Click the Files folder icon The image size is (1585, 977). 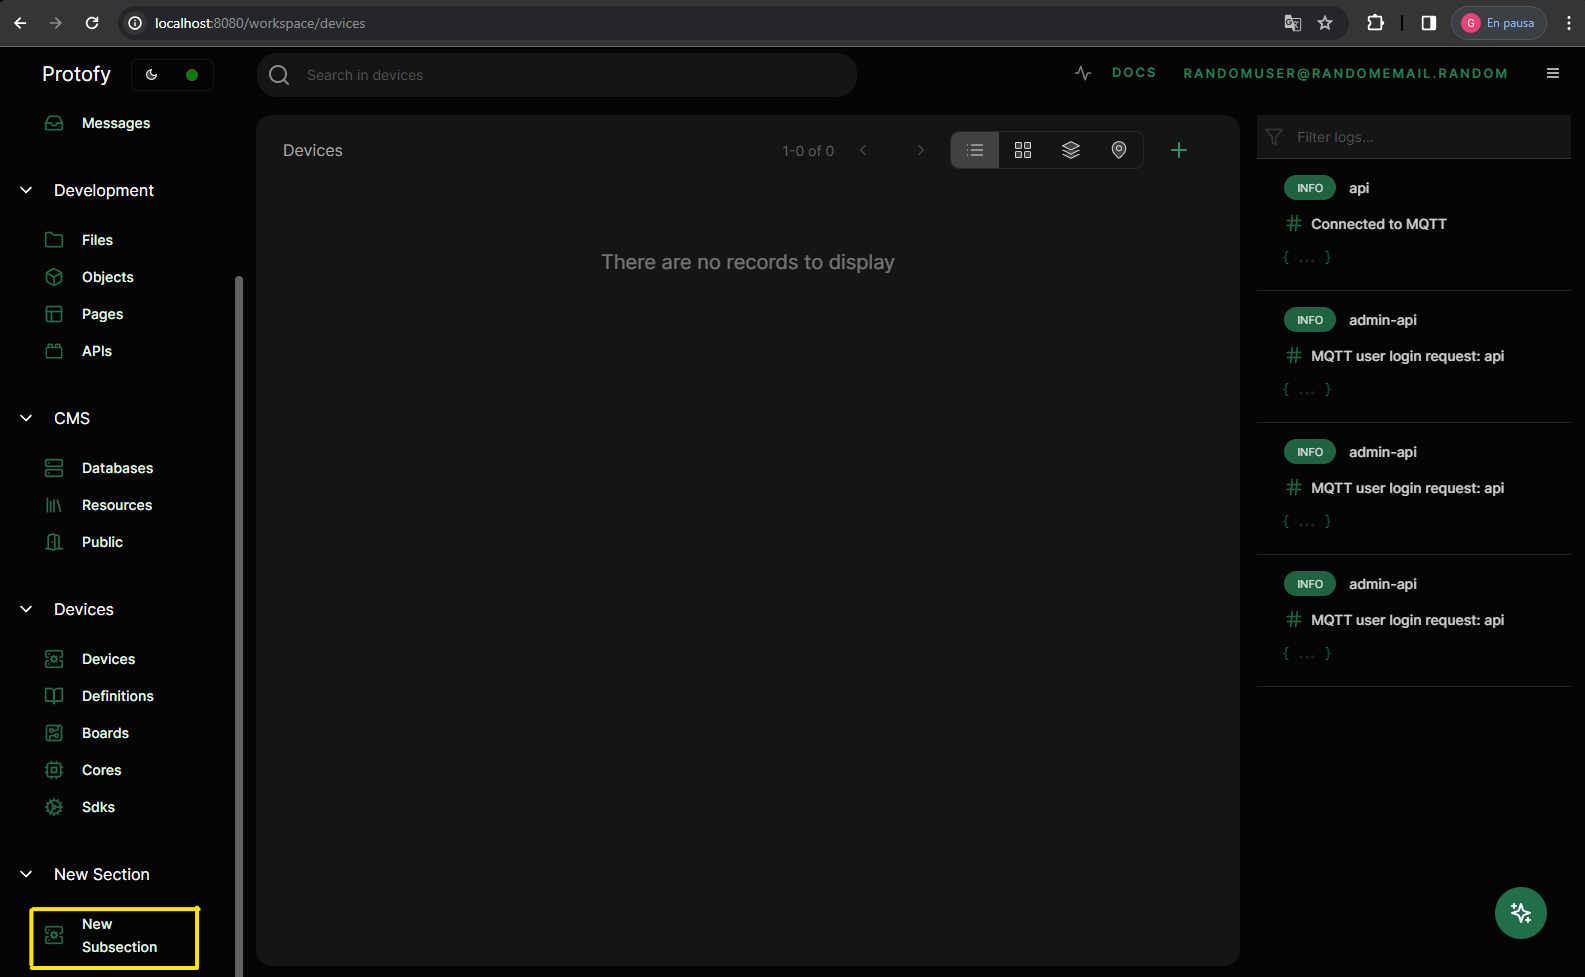54,240
